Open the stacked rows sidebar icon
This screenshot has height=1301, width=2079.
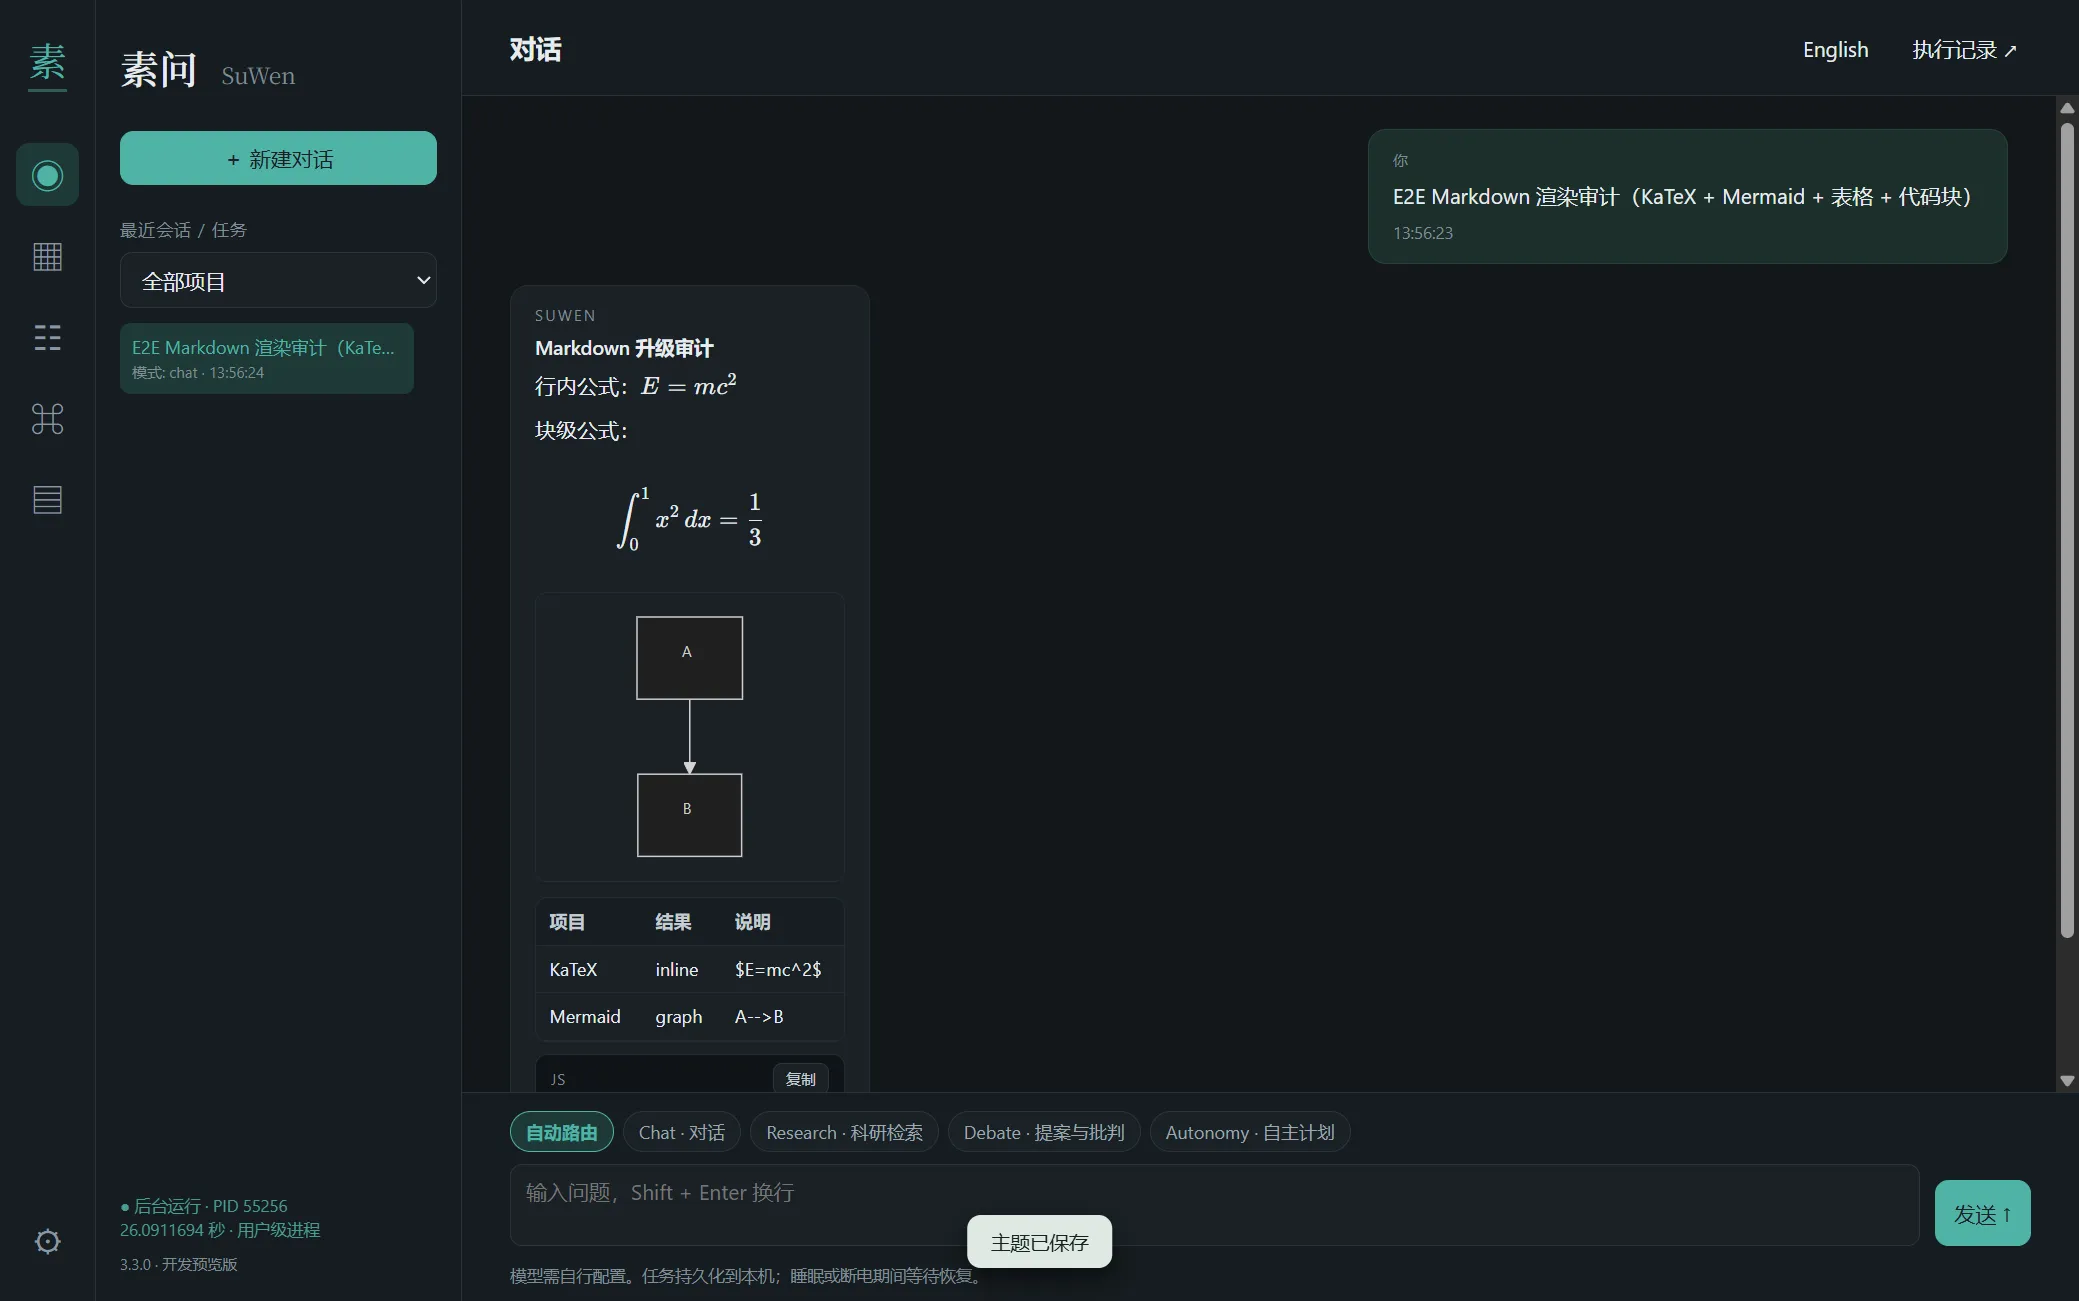47,499
